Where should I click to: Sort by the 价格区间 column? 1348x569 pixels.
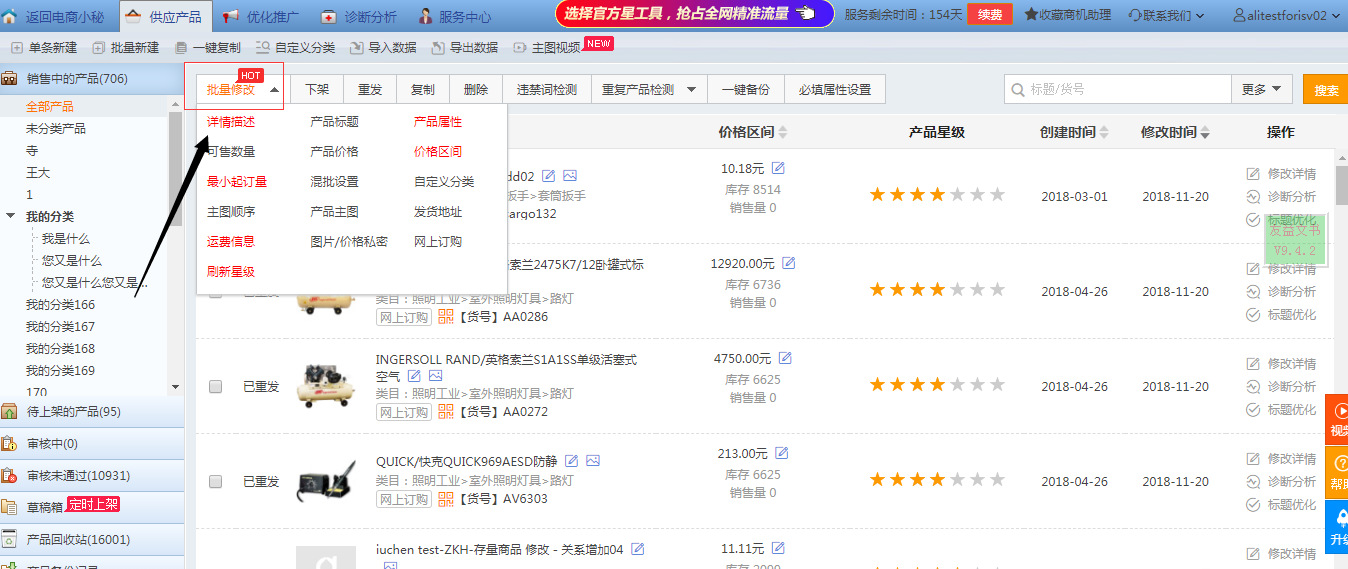(783, 132)
